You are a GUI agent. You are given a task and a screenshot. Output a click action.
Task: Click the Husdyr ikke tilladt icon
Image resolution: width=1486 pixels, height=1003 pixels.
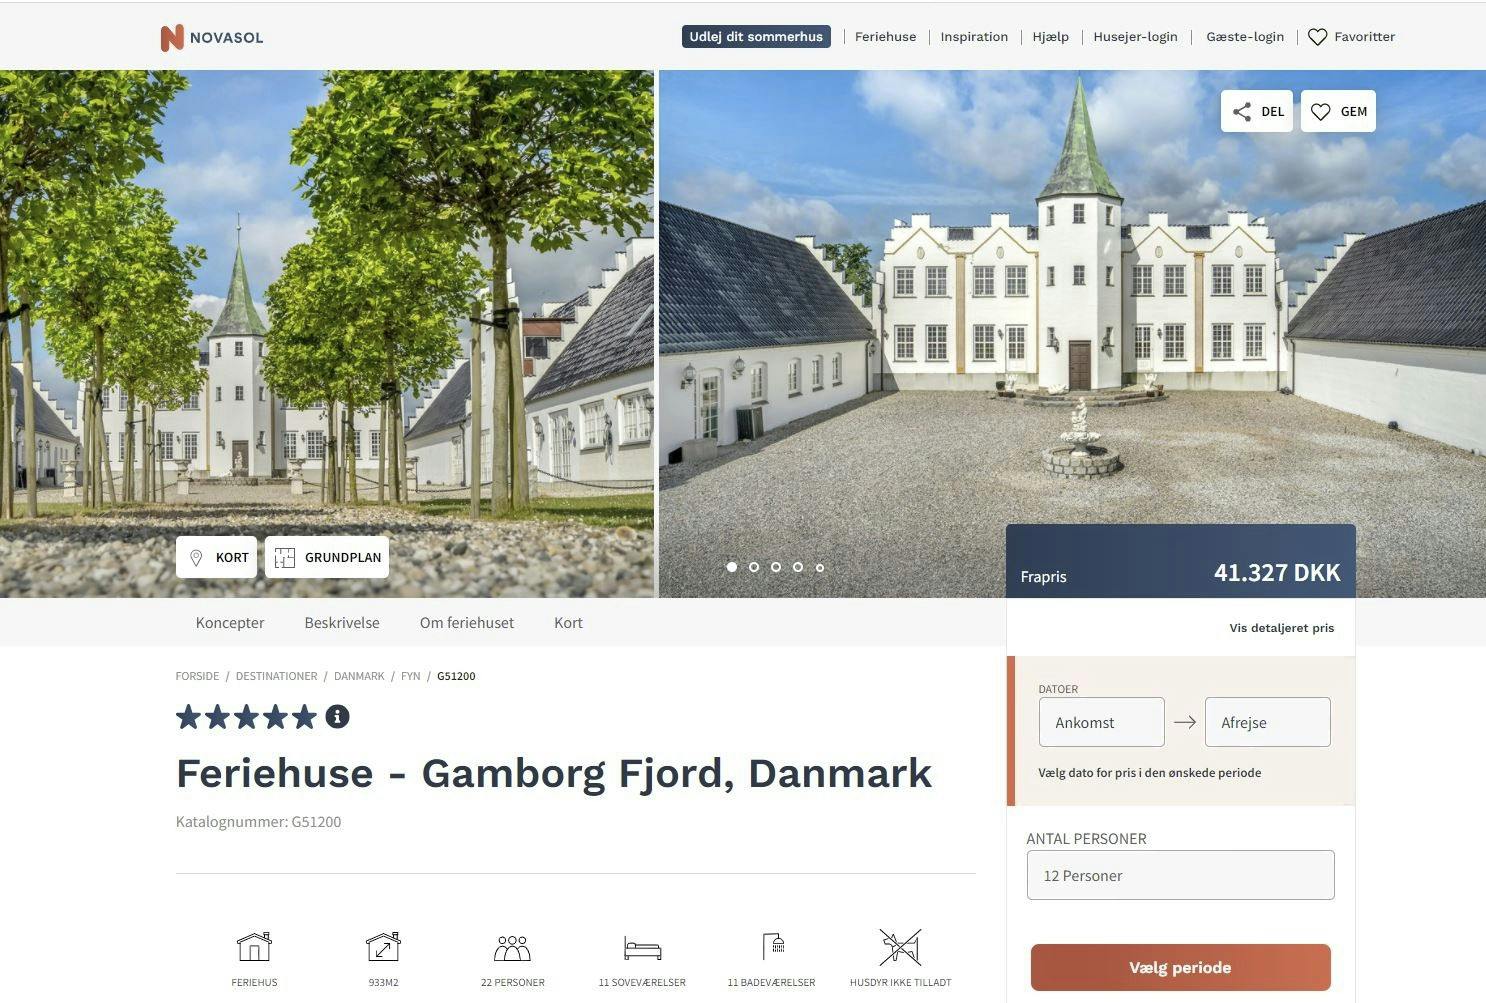point(900,946)
